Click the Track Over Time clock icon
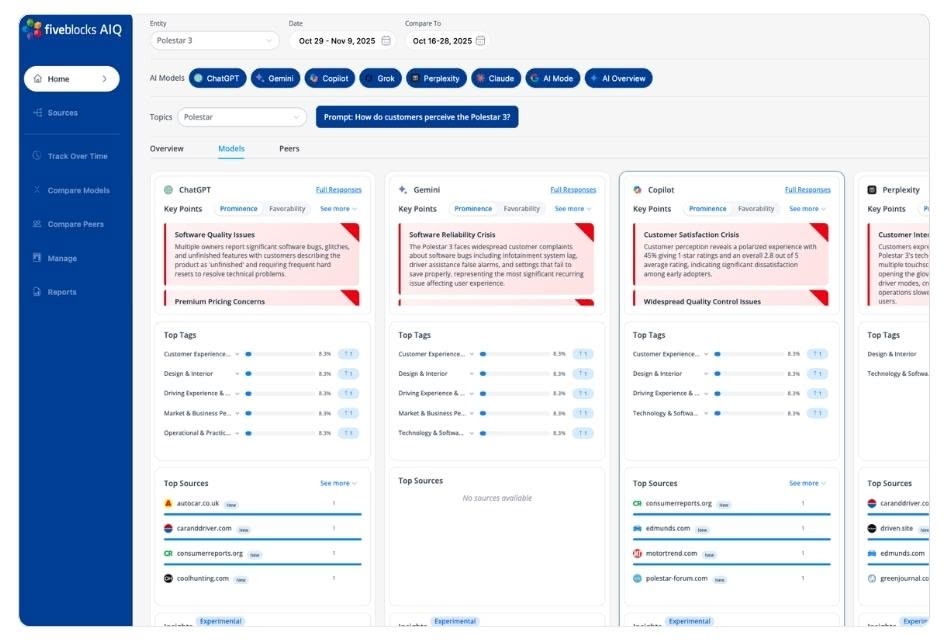The height and width of the screenshot is (640, 948). (37, 156)
